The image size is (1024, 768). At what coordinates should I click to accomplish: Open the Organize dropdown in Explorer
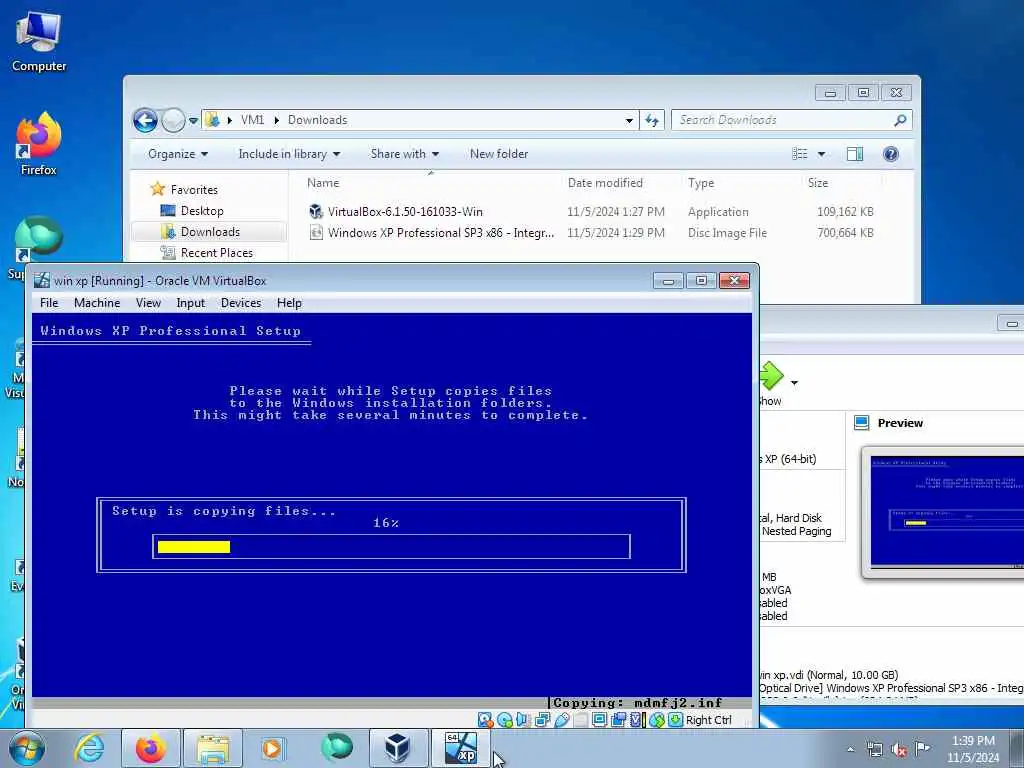pos(178,154)
